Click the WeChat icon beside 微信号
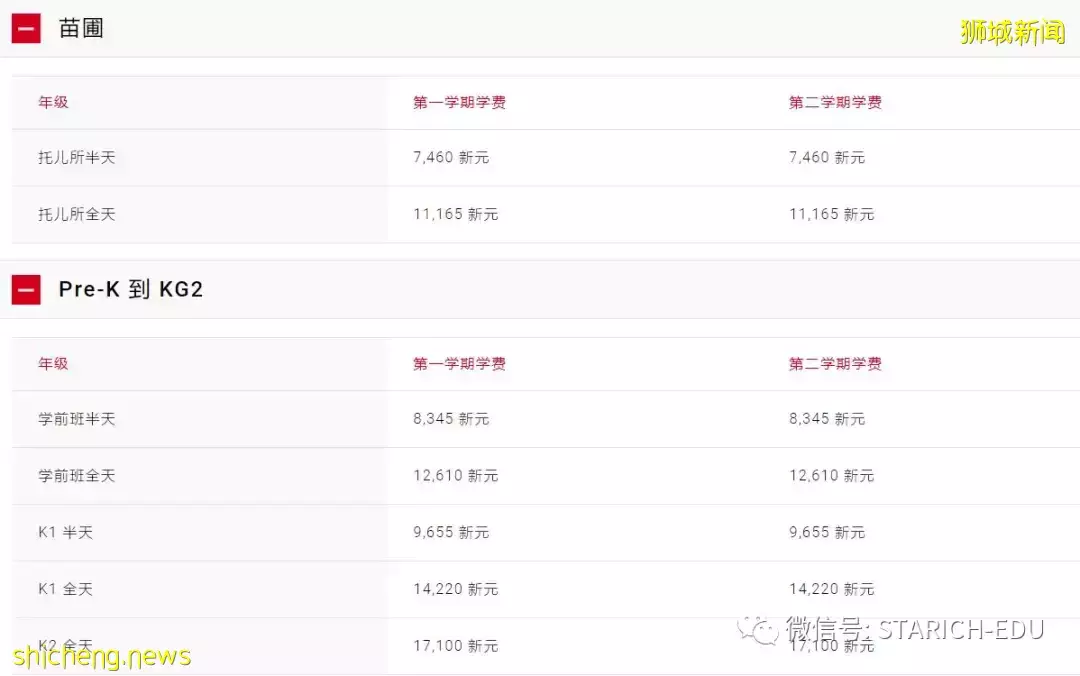 pyautogui.click(x=758, y=630)
